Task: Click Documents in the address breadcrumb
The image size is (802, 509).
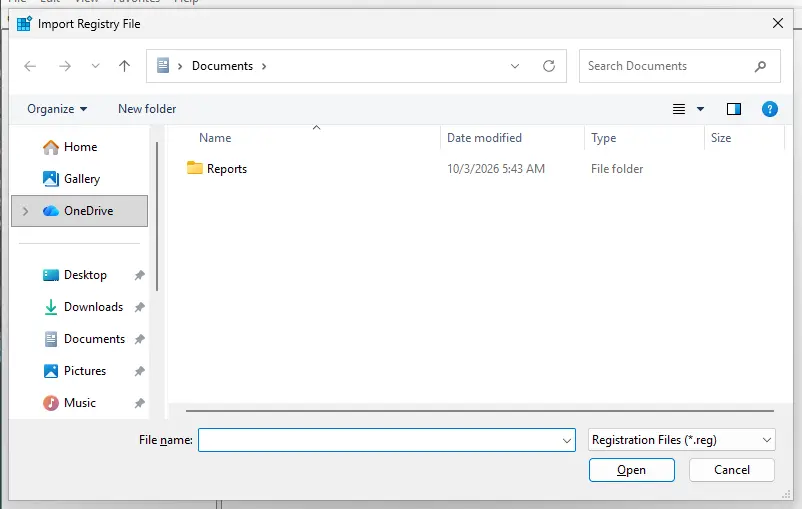Action: point(222,66)
